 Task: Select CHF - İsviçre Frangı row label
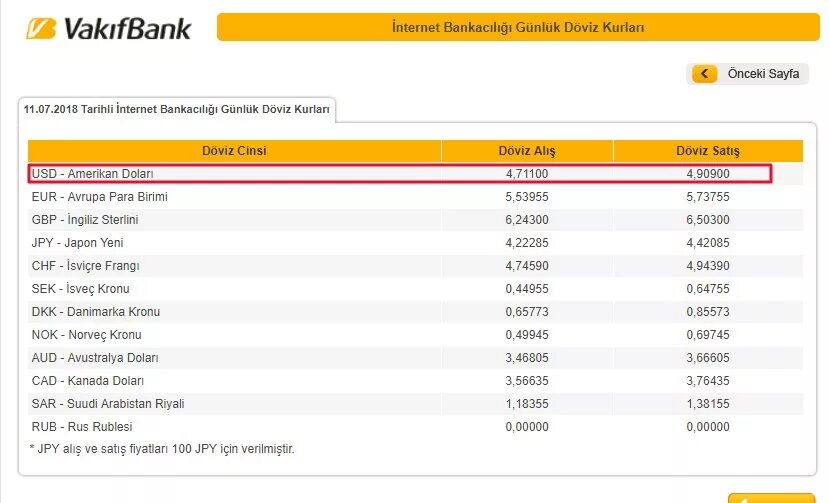(86, 266)
